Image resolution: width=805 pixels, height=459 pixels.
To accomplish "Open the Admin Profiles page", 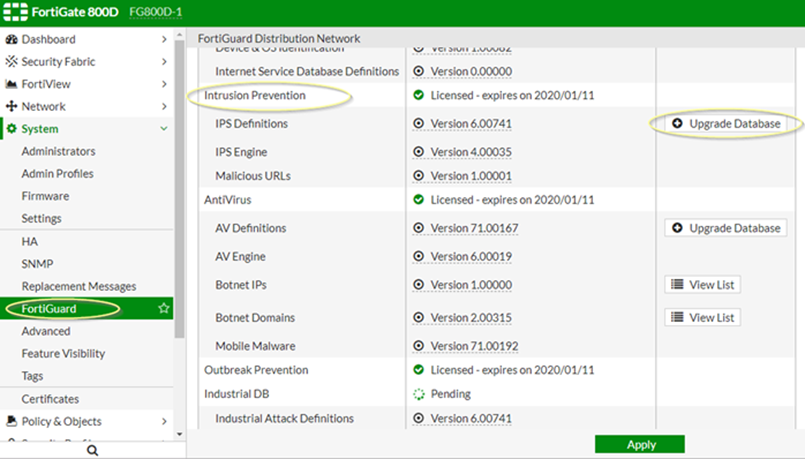I will point(58,174).
